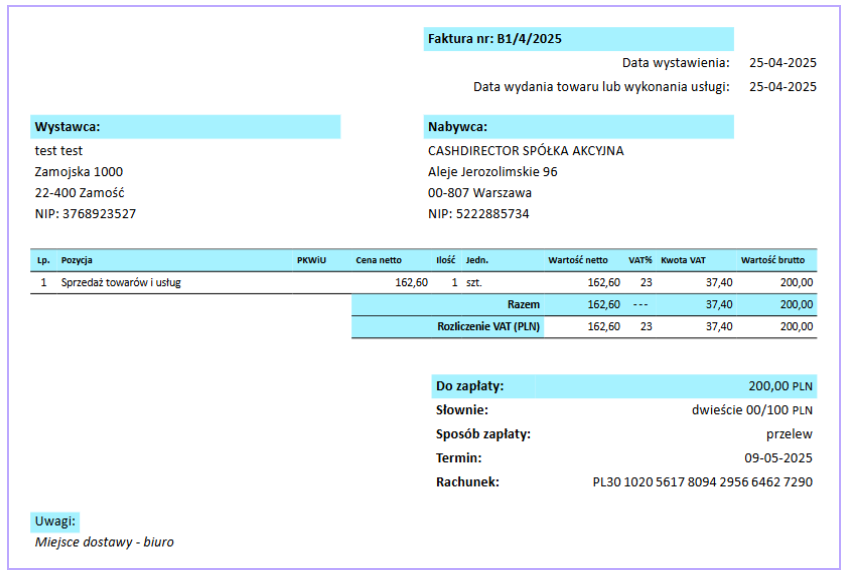Click the date next to "Data wydania towaru" label
The width and height of the screenshot is (850, 577).
point(783,87)
